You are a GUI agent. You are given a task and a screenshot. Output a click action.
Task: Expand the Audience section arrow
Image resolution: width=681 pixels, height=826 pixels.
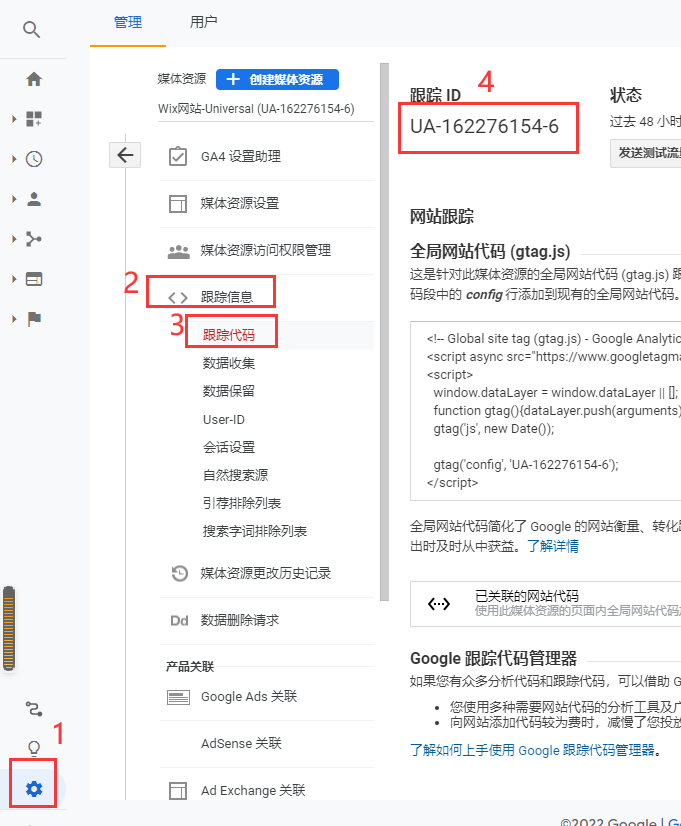coord(14,199)
